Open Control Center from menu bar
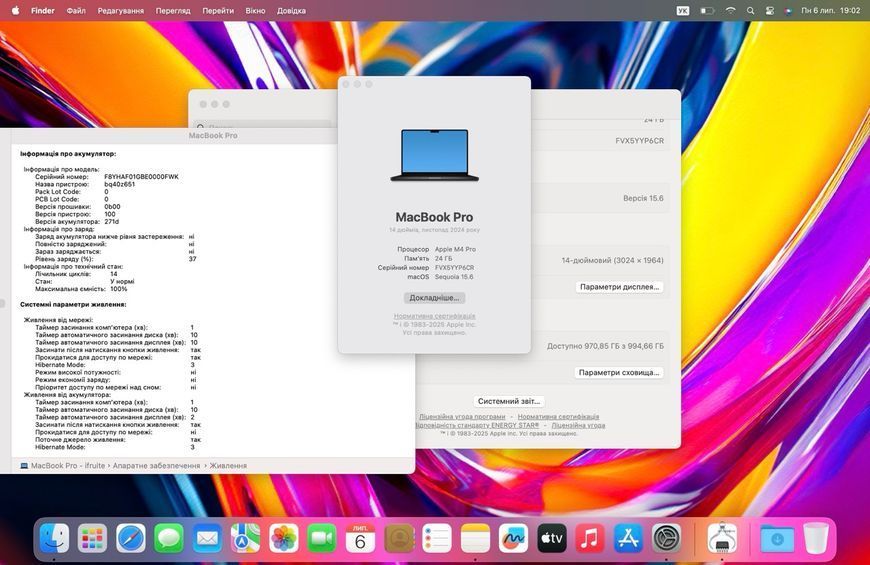This screenshot has width=870, height=565. tap(770, 10)
